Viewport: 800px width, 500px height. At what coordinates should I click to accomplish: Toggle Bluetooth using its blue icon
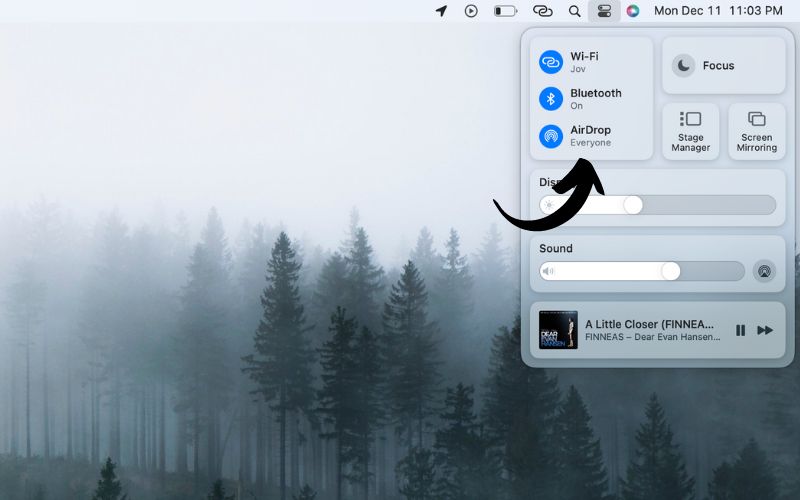tap(551, 99)
